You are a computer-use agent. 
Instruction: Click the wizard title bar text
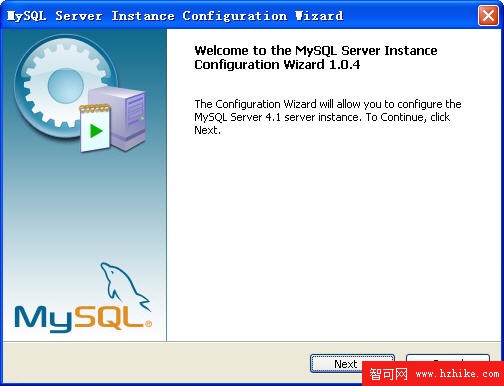coord(175,16)
